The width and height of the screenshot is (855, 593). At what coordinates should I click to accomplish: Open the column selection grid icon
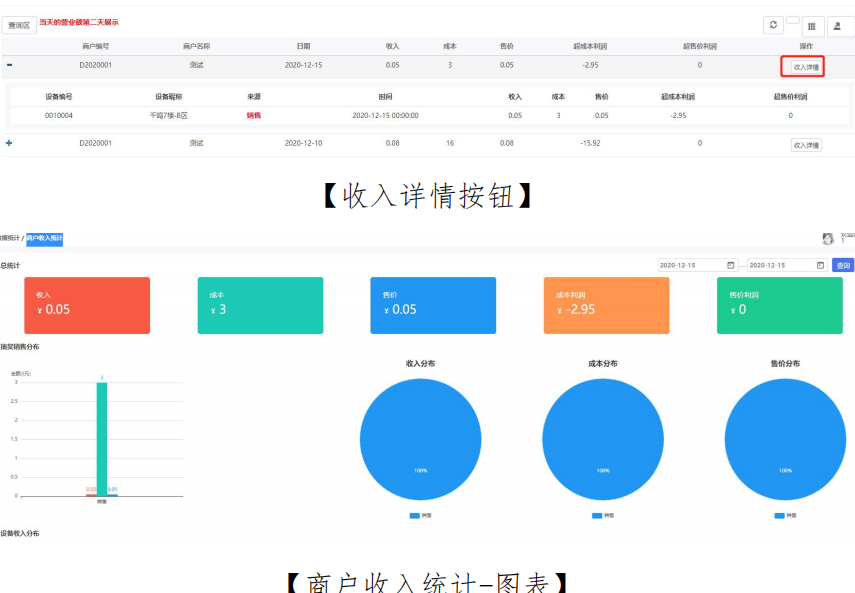pos(811,26)
